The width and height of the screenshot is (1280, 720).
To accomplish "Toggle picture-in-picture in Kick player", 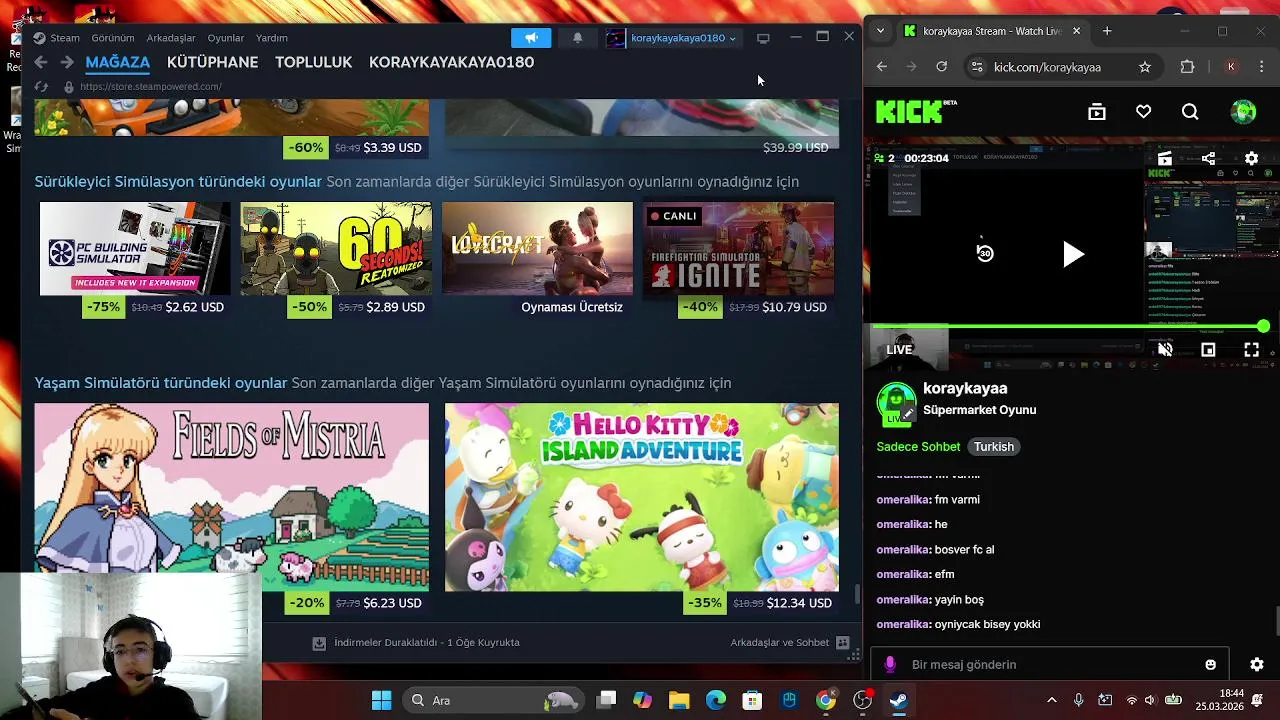I will pyautogui.click(x=1208, y=349).
